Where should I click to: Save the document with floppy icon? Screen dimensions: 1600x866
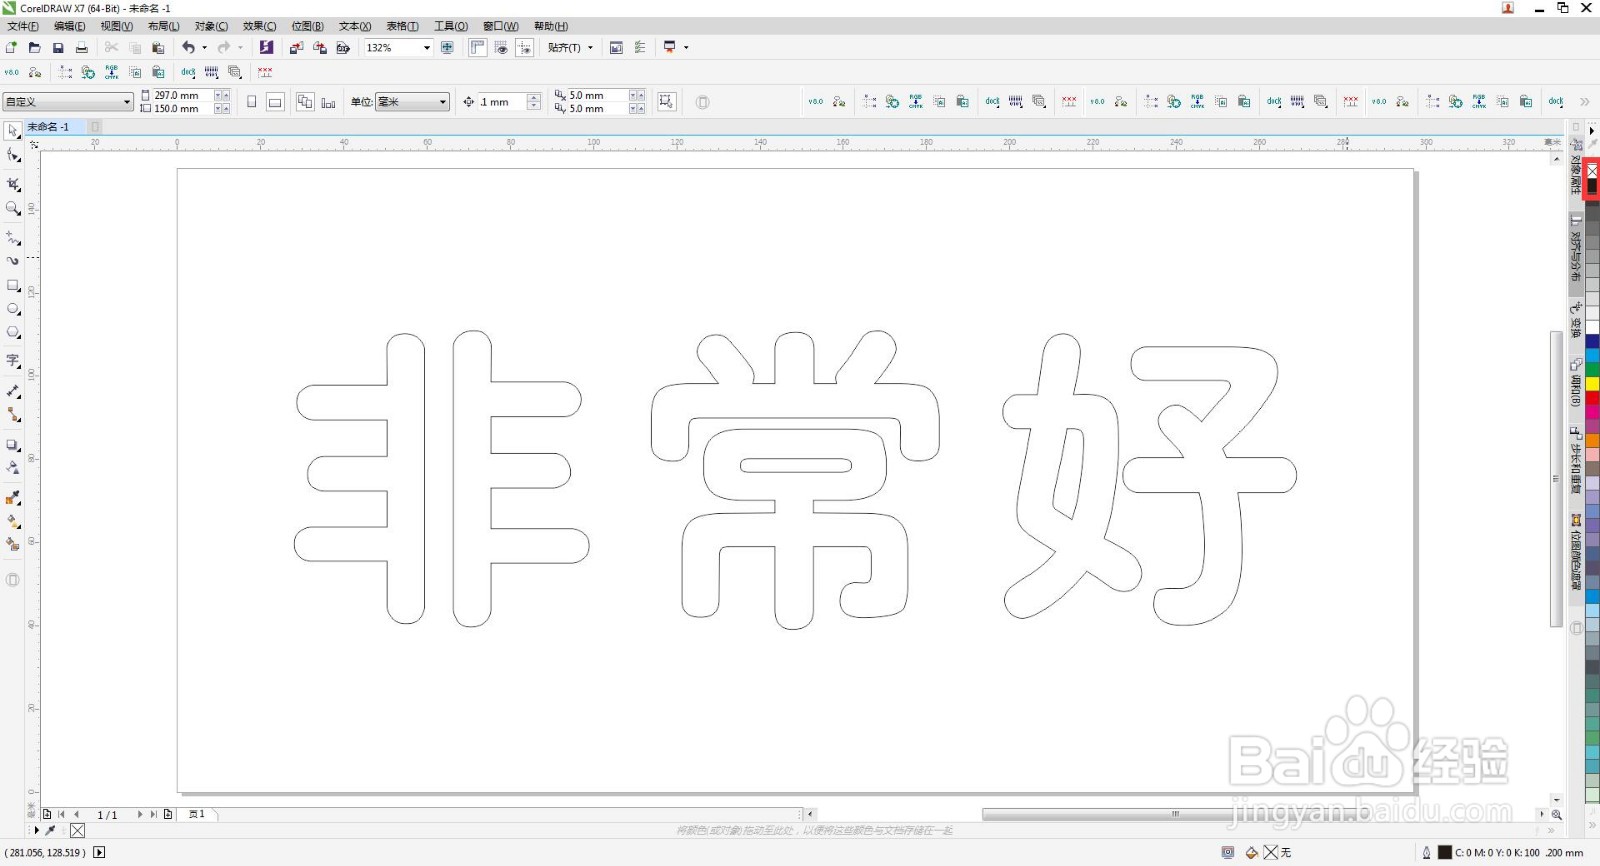(x=58, y=47)
